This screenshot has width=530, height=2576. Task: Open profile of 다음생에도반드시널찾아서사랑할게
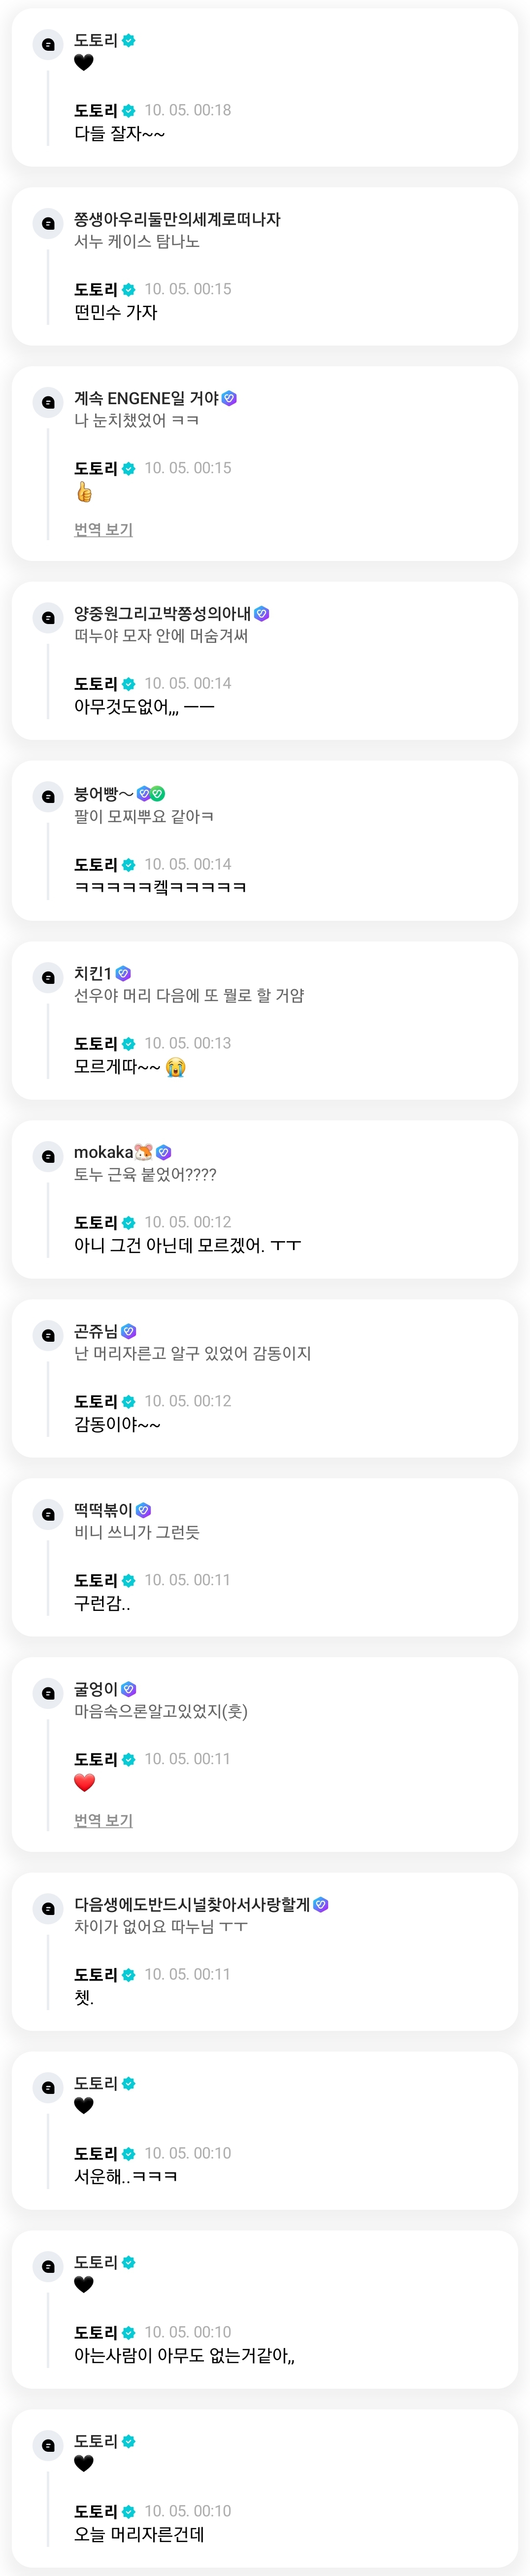point(192,1904)
